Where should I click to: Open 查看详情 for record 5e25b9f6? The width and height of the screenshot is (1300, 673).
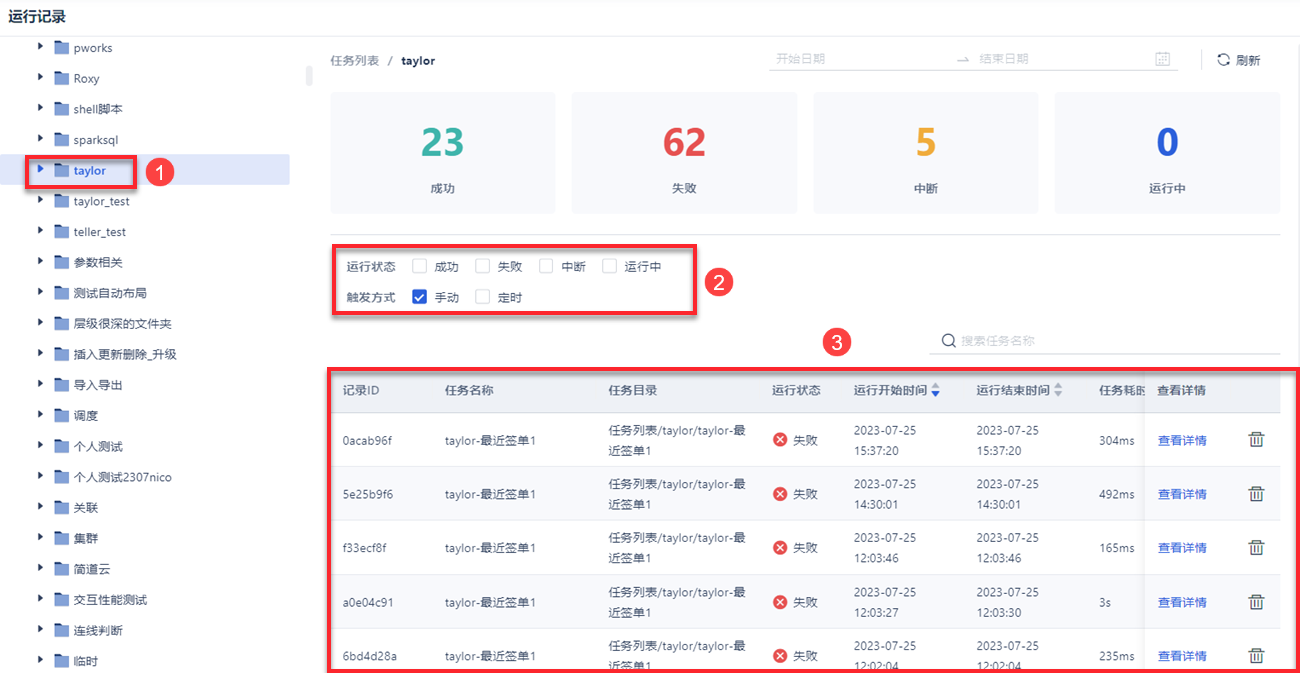(x=1182, y=494)
